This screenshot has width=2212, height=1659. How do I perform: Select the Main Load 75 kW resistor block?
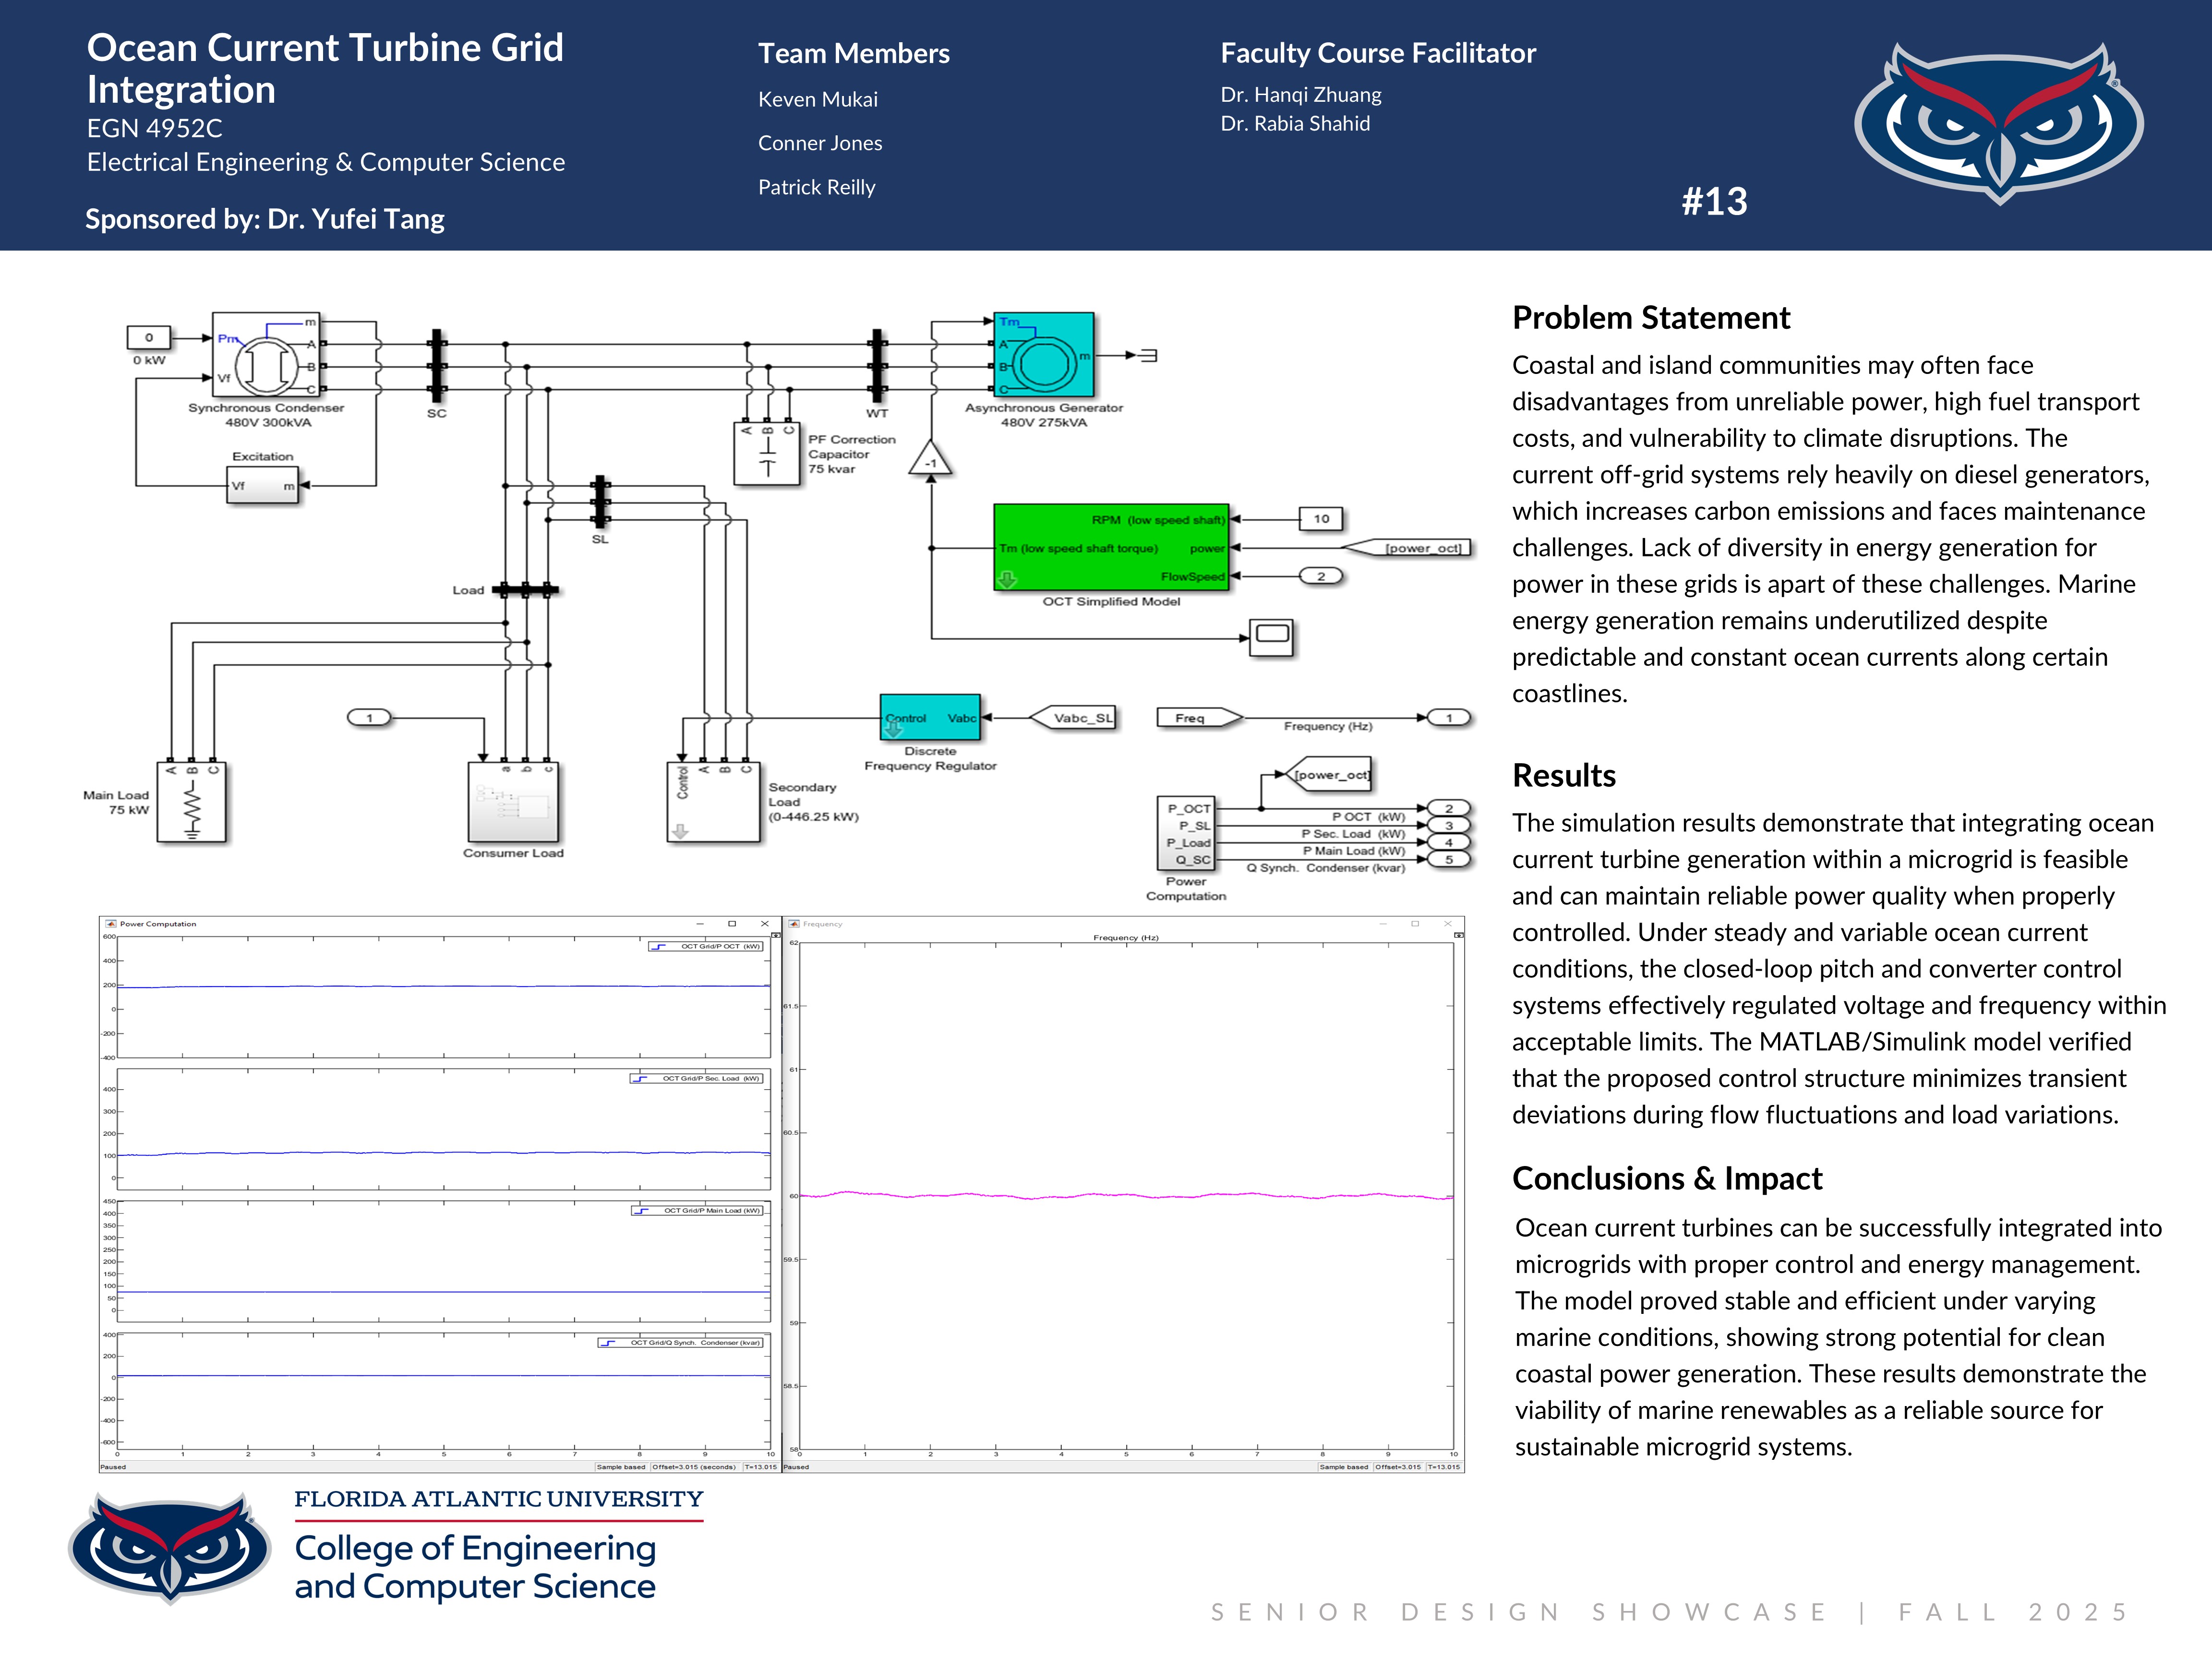192,803
